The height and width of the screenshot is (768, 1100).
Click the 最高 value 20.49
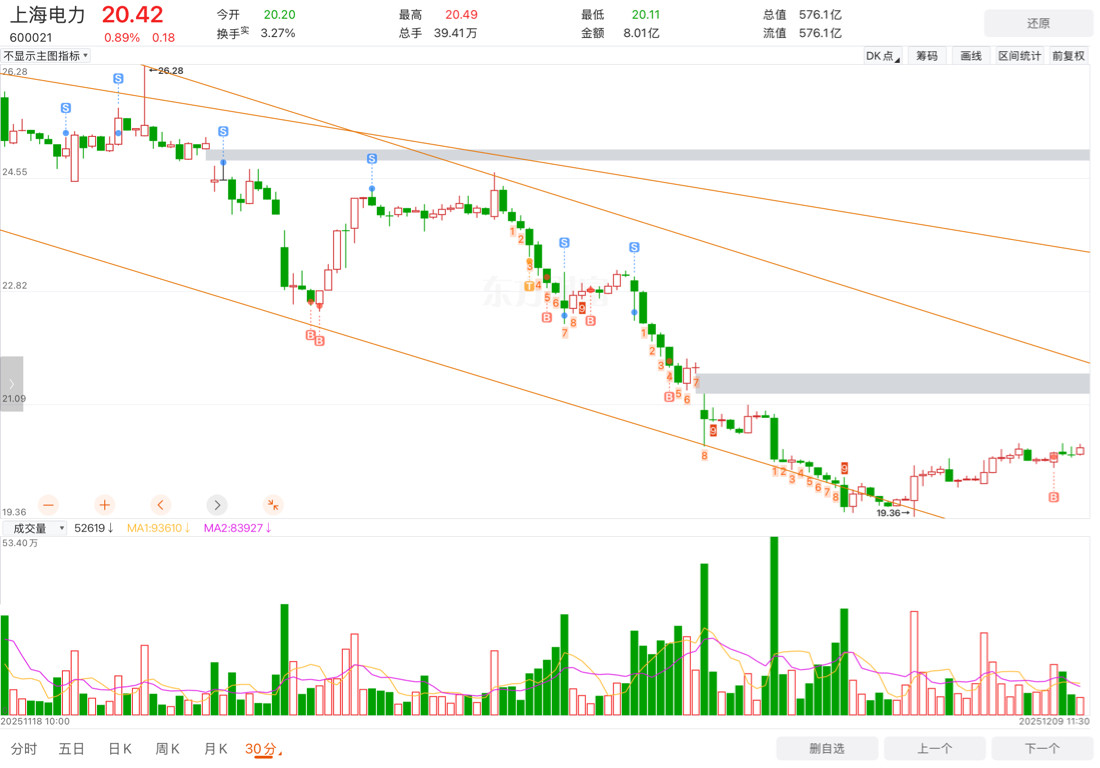461,14
